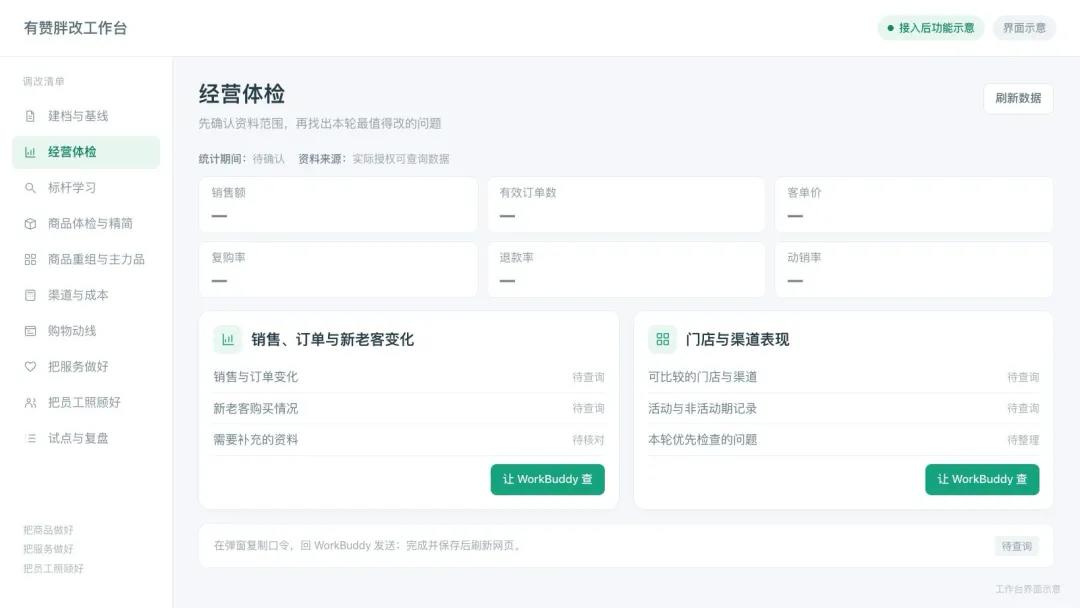Viewport: 1080px width, 608px height.
Task: Click the heart icon beside 把服务做好
Action: click(x=30, y=366)
